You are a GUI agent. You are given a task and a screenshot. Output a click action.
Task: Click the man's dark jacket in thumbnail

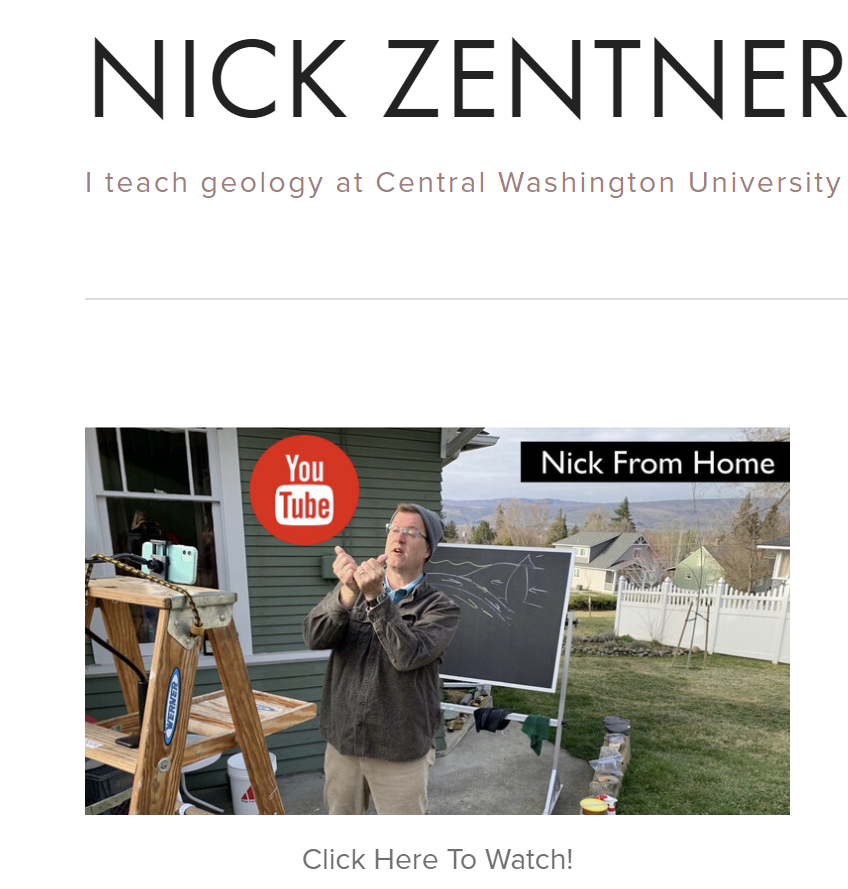pyautogui.click(x=381, y=669)
